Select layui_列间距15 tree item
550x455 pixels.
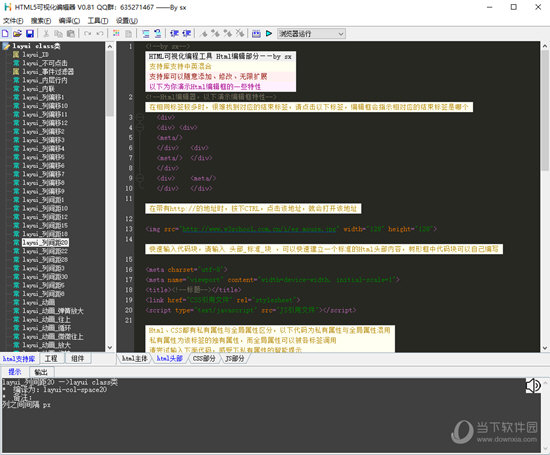tap(45, 226)
